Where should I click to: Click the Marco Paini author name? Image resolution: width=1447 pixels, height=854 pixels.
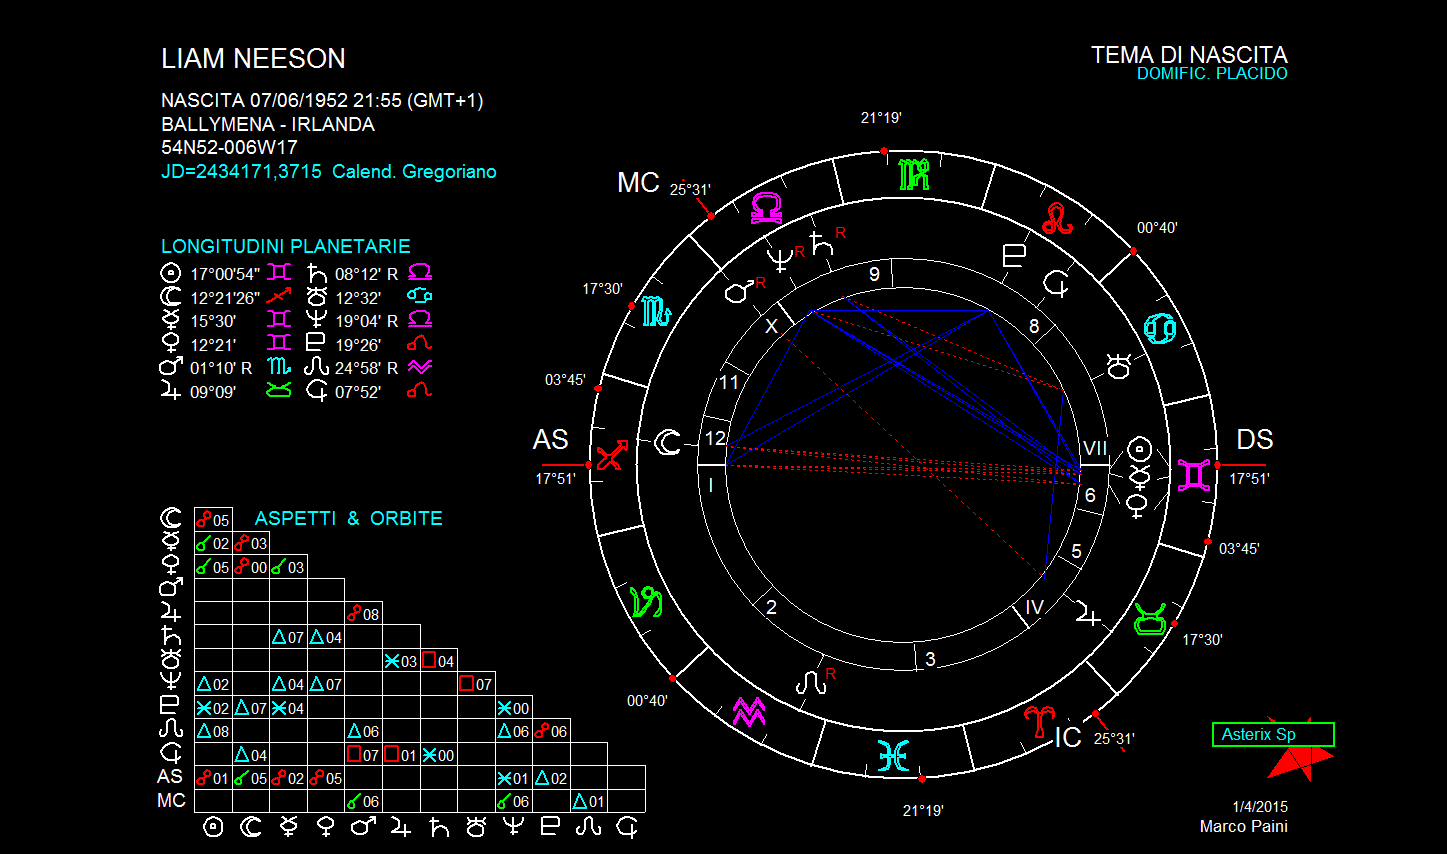[1244, 827]
